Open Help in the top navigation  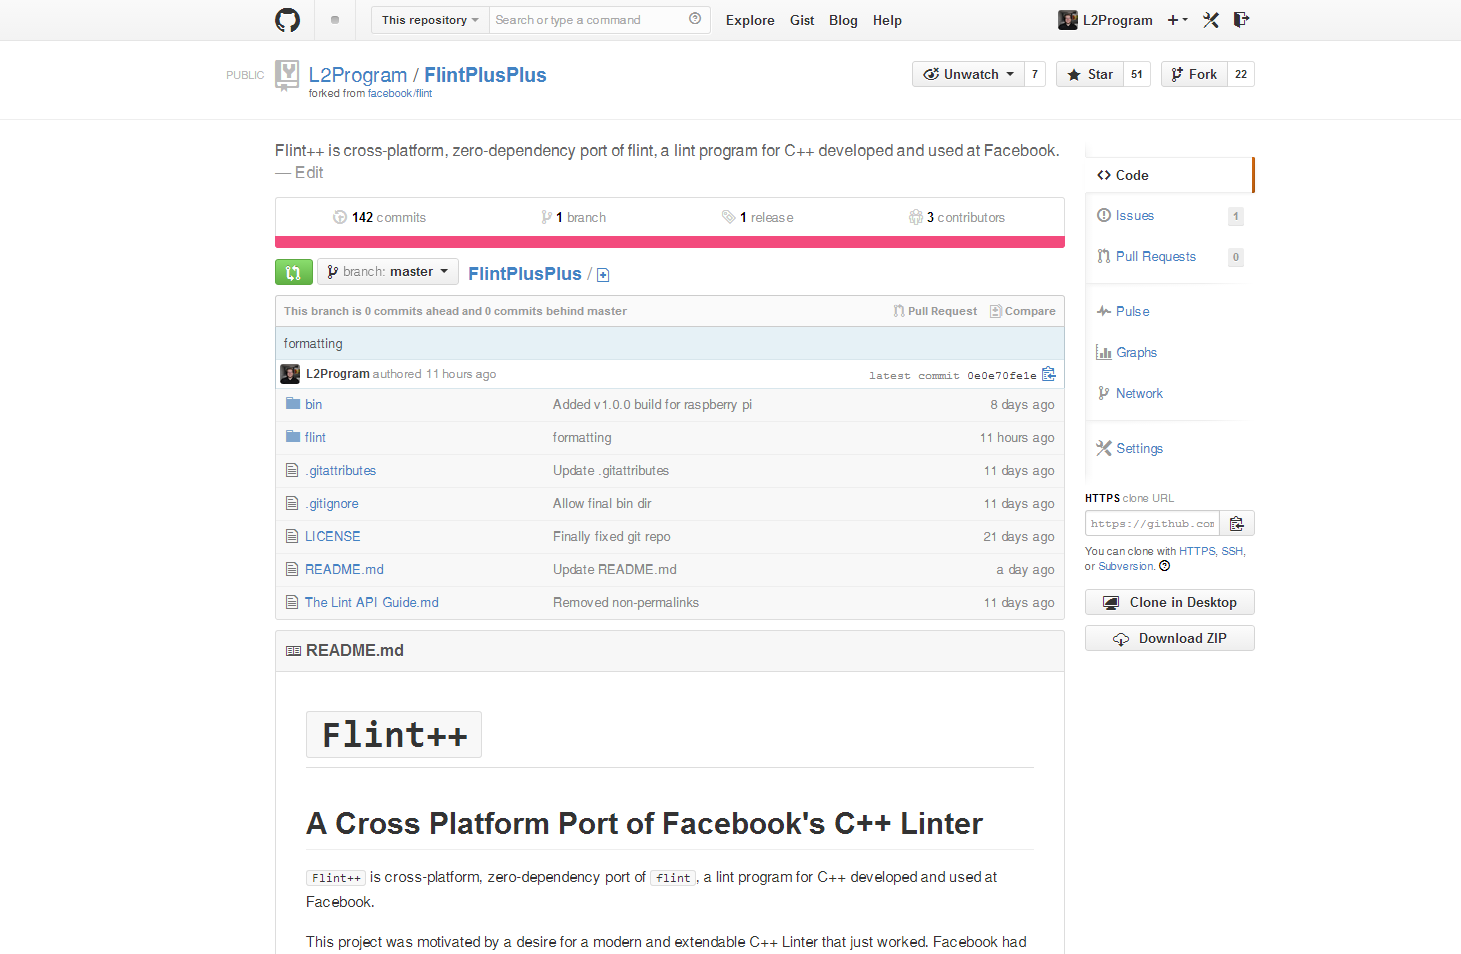point(887,20)
